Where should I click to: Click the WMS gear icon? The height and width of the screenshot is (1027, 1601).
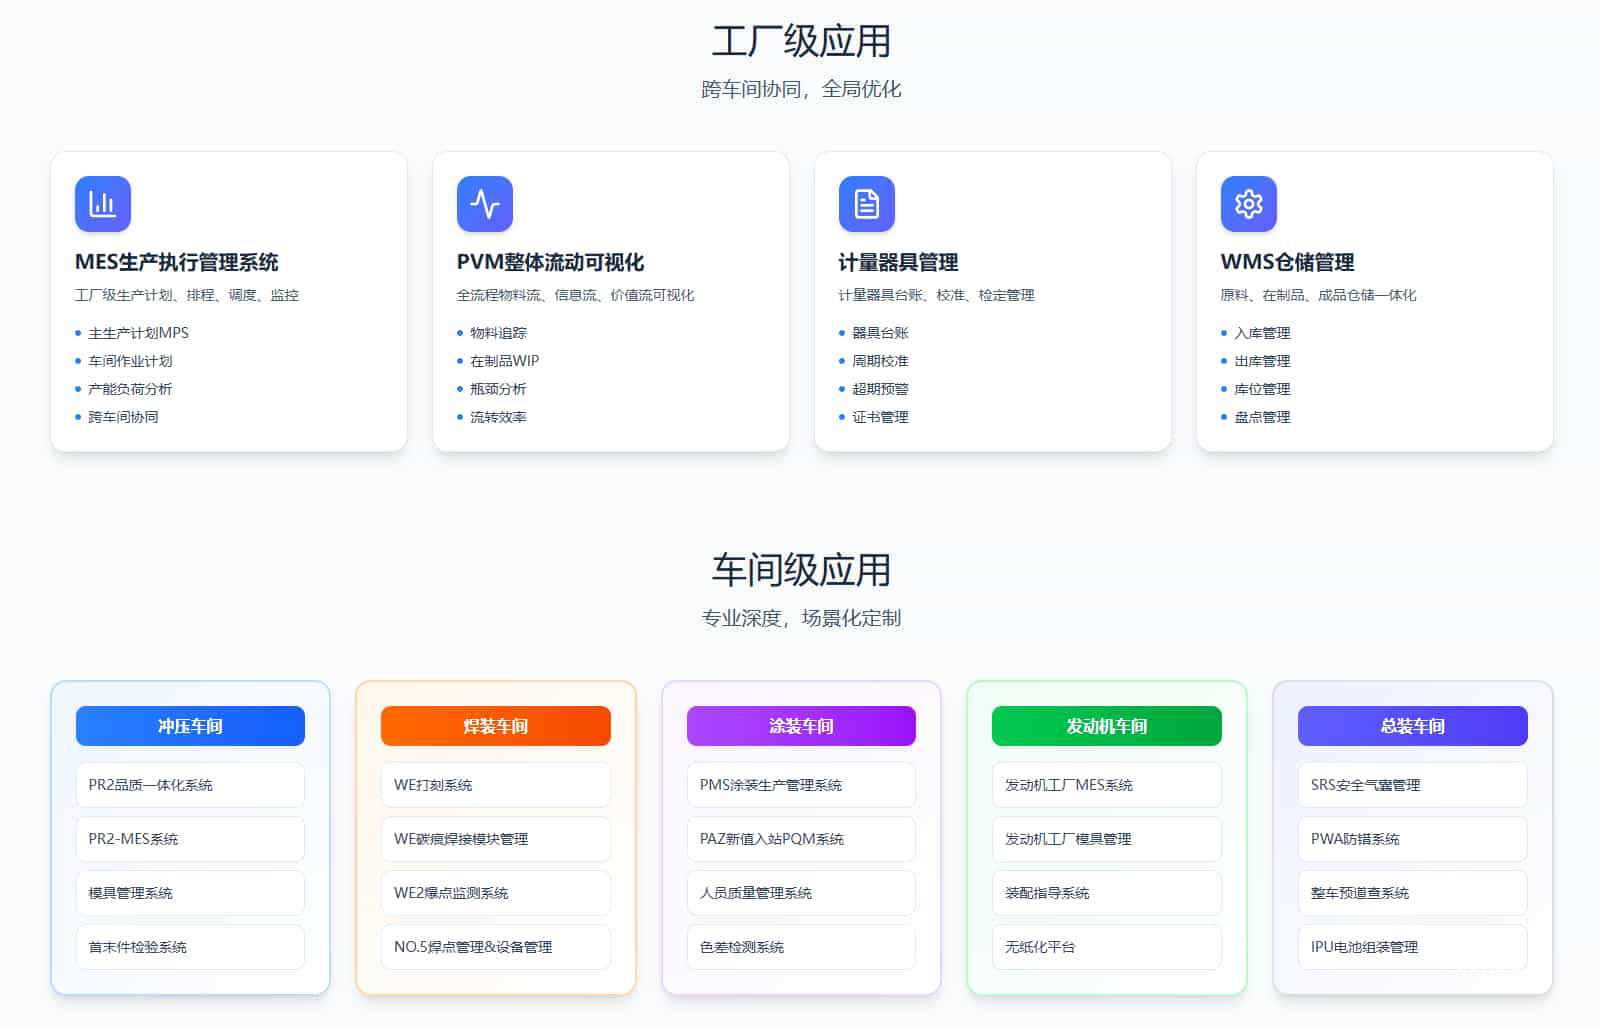click(1248, 204)
